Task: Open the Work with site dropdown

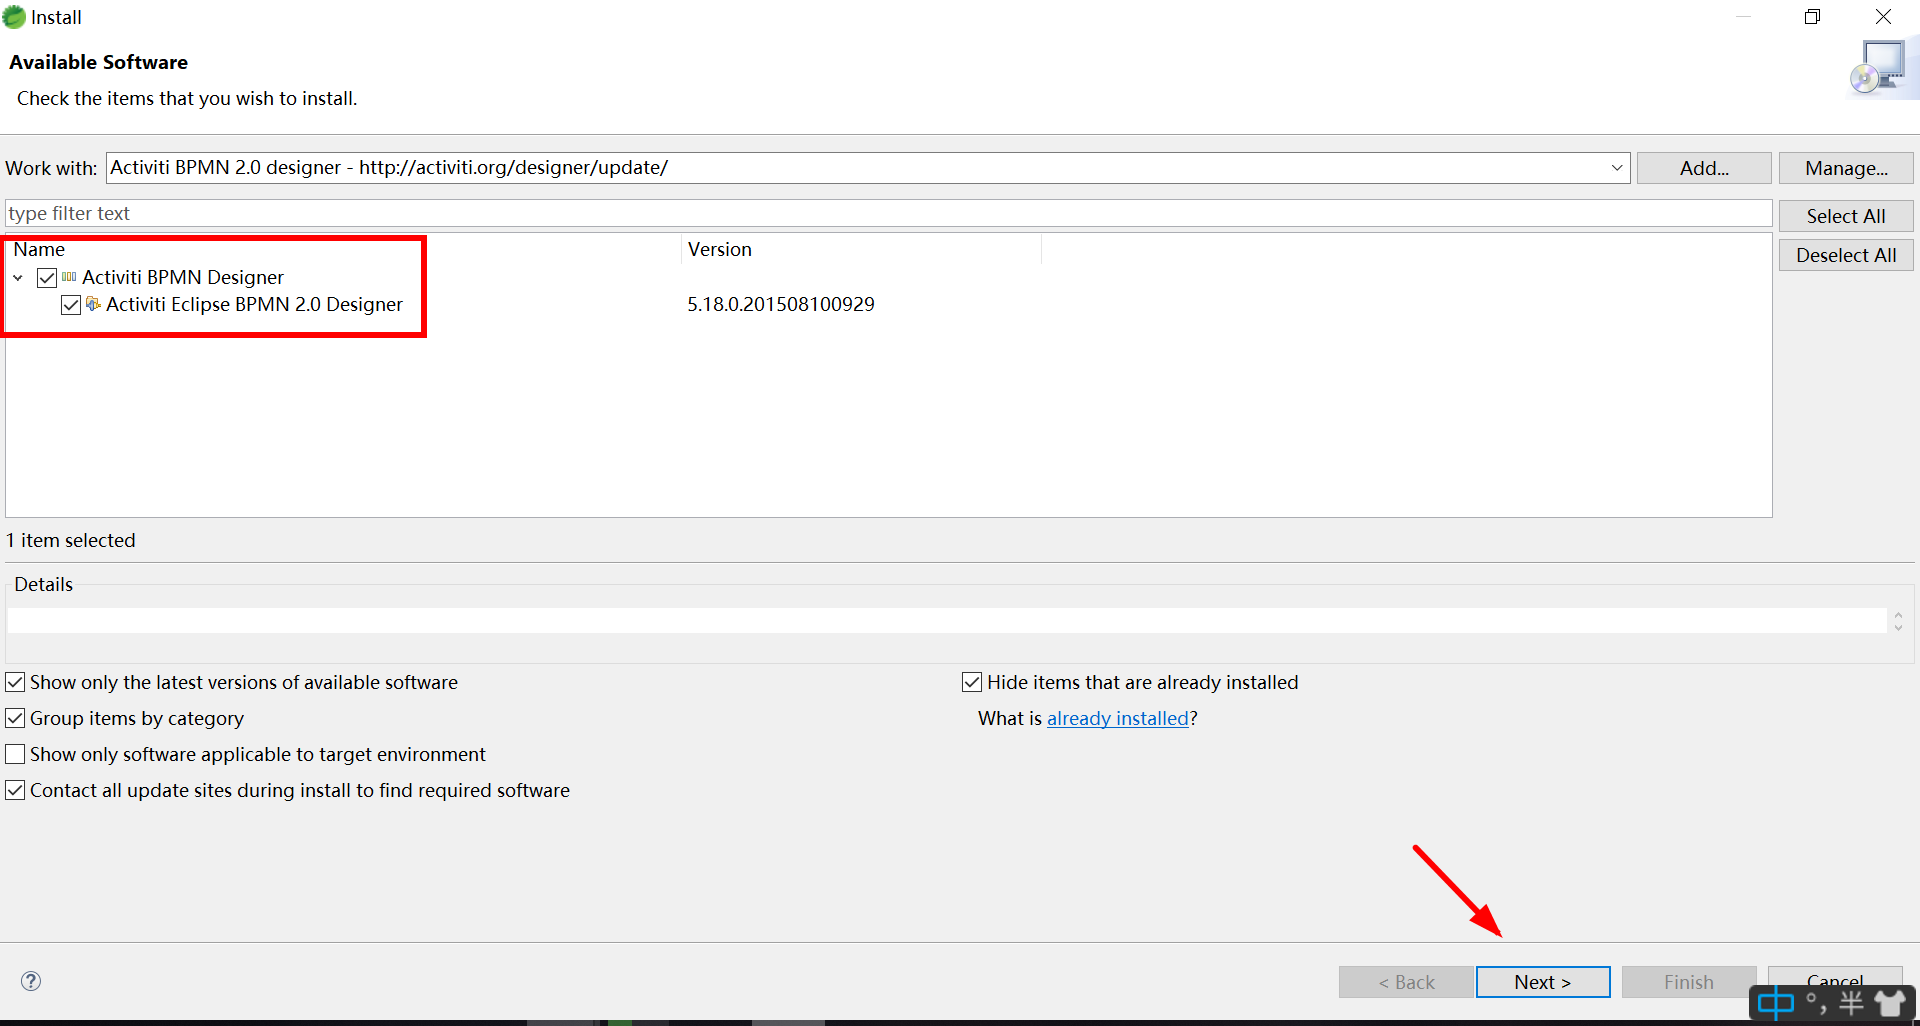Action: pos(1616,168)
